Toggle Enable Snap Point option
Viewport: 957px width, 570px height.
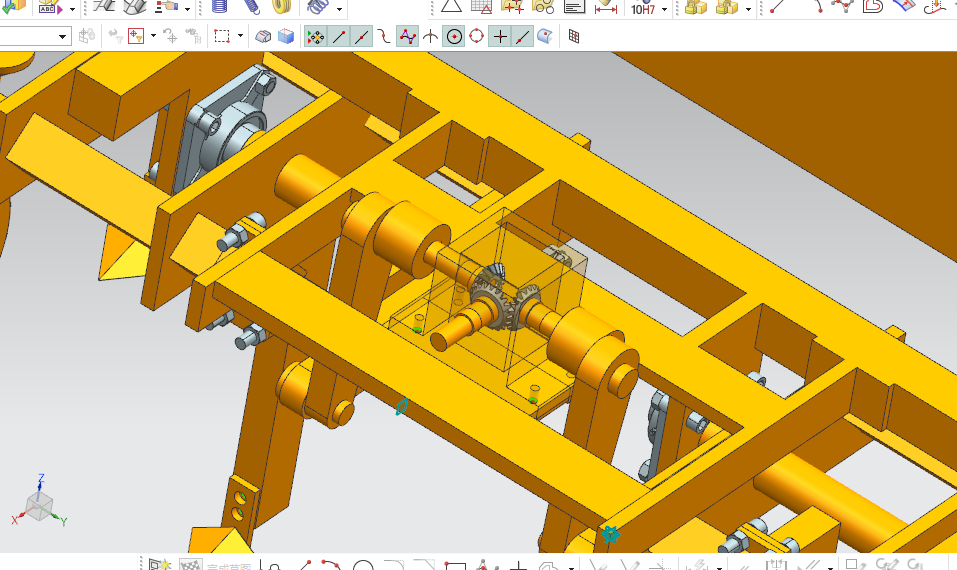[316, 37]
